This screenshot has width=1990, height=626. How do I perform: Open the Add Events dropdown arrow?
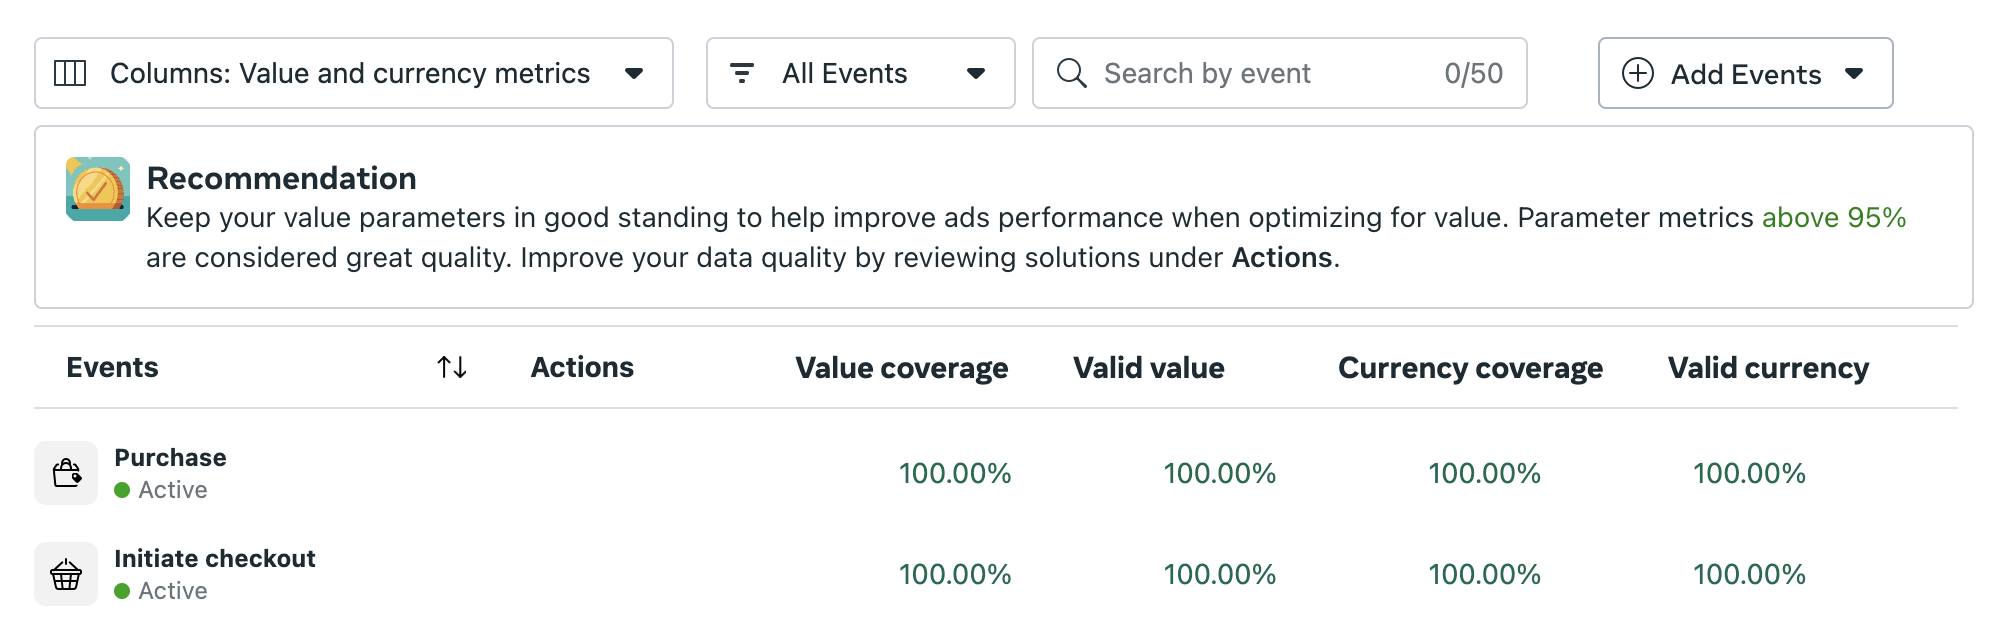pos(1854,73)
